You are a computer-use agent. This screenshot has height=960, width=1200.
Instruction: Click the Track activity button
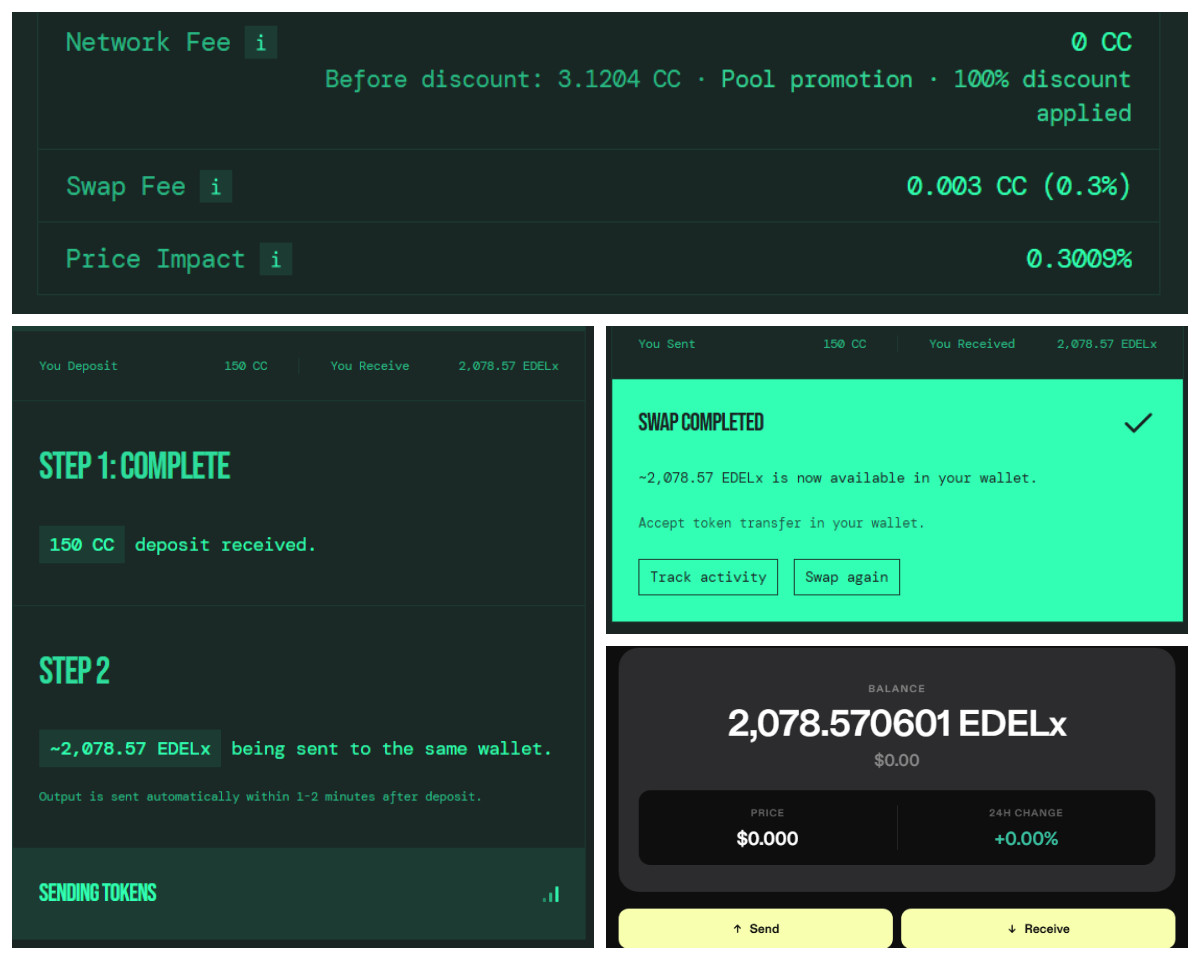click(x=708, y=577)
